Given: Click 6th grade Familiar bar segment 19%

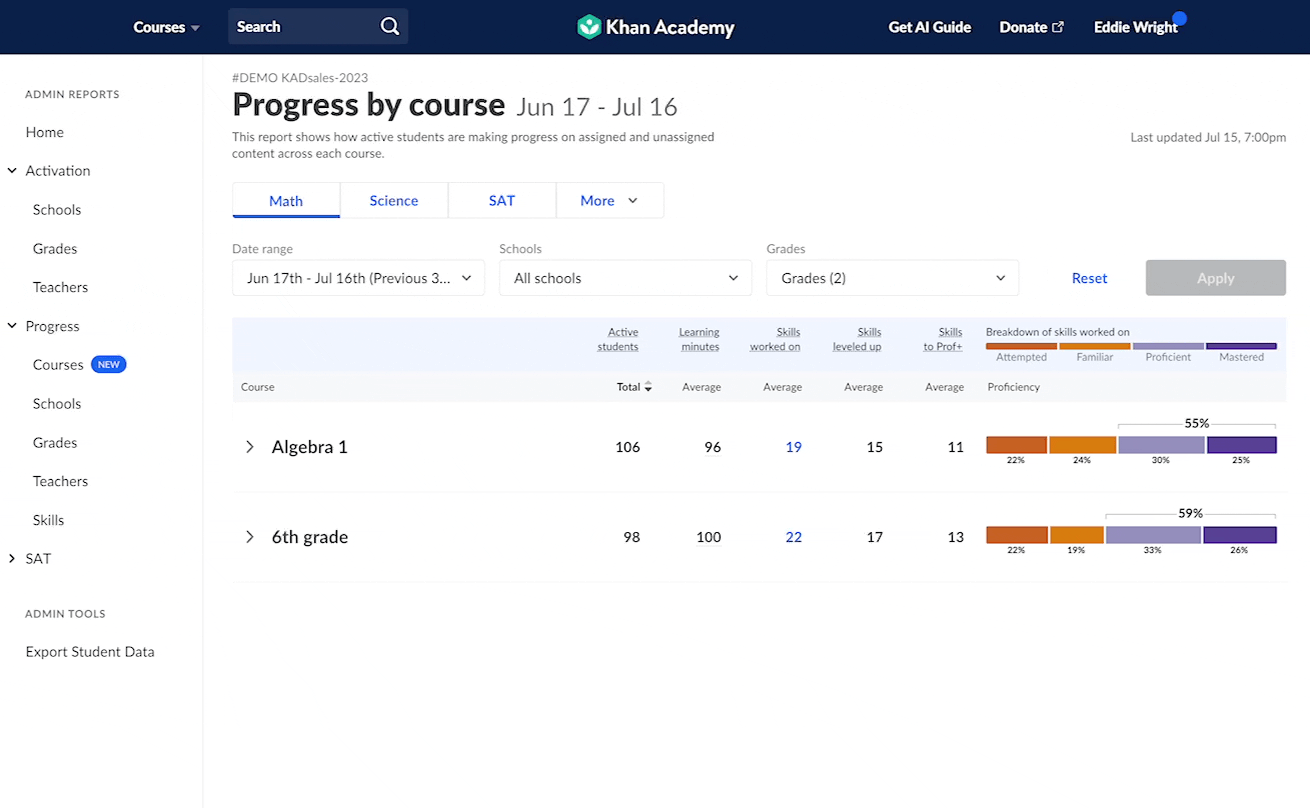Looking at the screenshot, I should point(1077,535).
